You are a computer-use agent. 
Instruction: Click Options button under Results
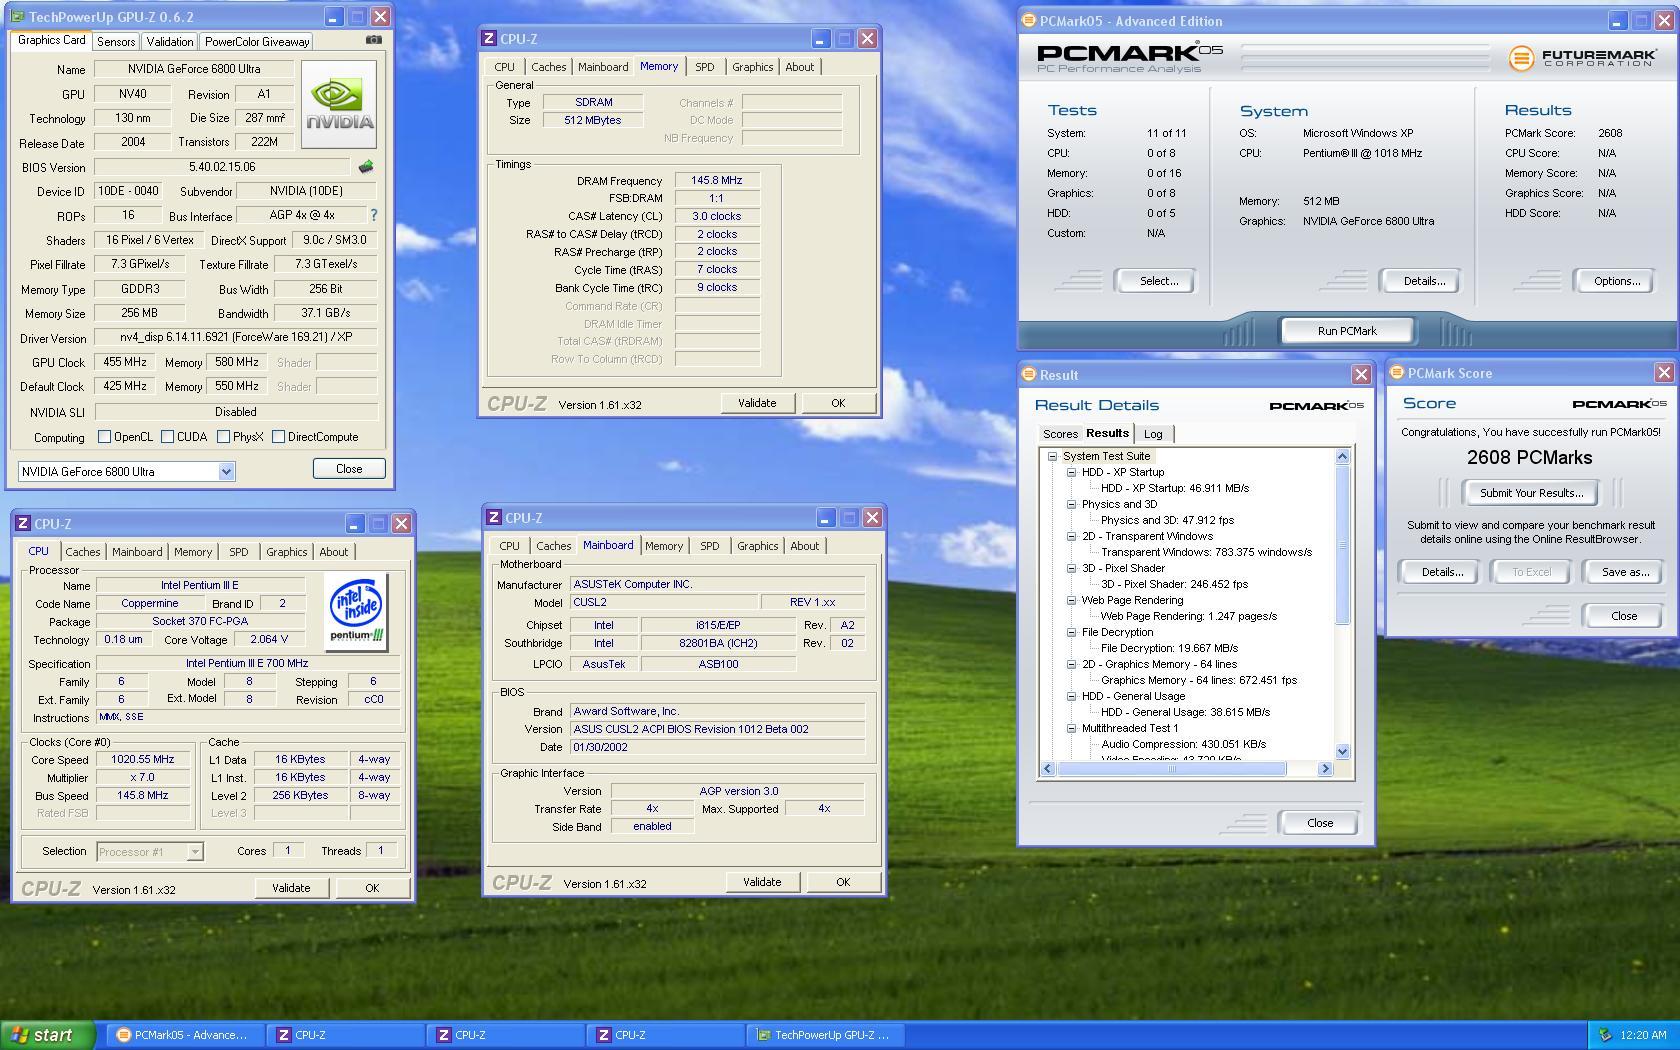point(1617,281)
